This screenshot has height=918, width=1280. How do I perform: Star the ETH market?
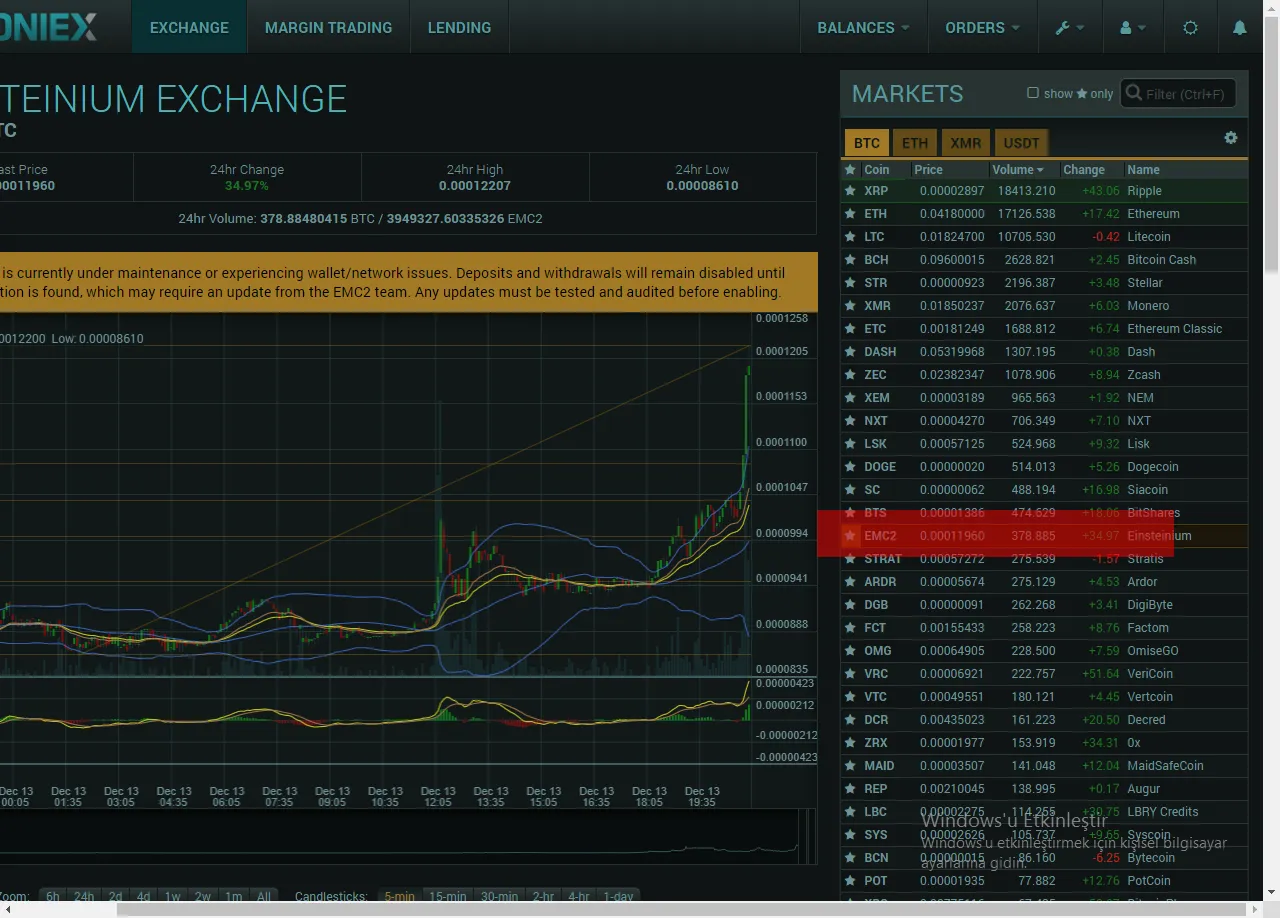(850, 214)
